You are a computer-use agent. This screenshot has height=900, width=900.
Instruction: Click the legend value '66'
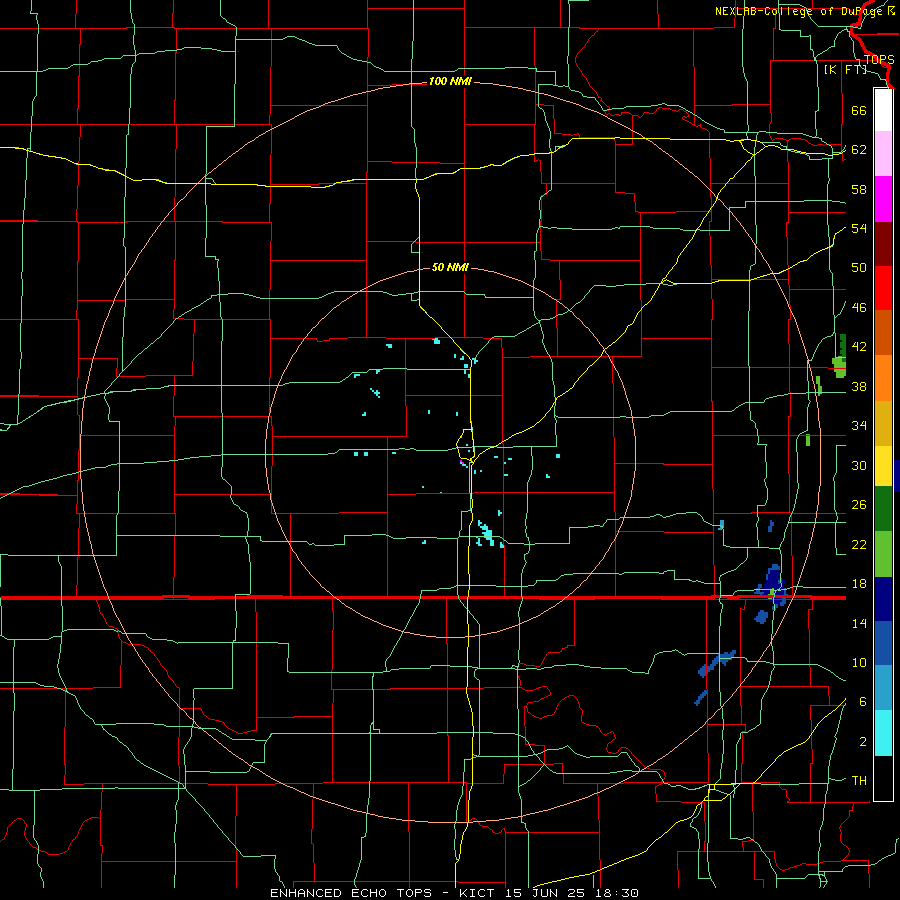tap(859, 111)
